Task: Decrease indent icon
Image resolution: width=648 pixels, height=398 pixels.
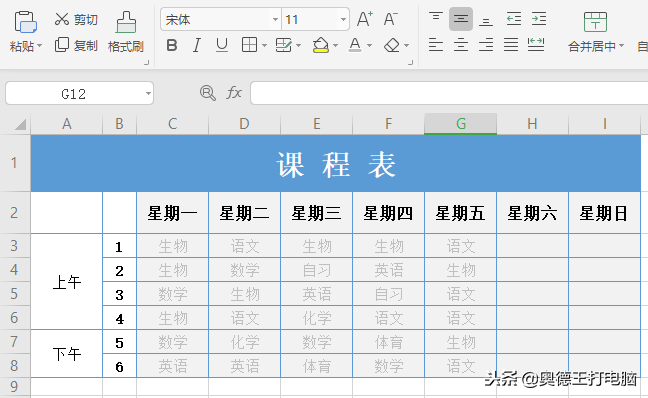Action: pyautogui.click(x=514, y=19)
